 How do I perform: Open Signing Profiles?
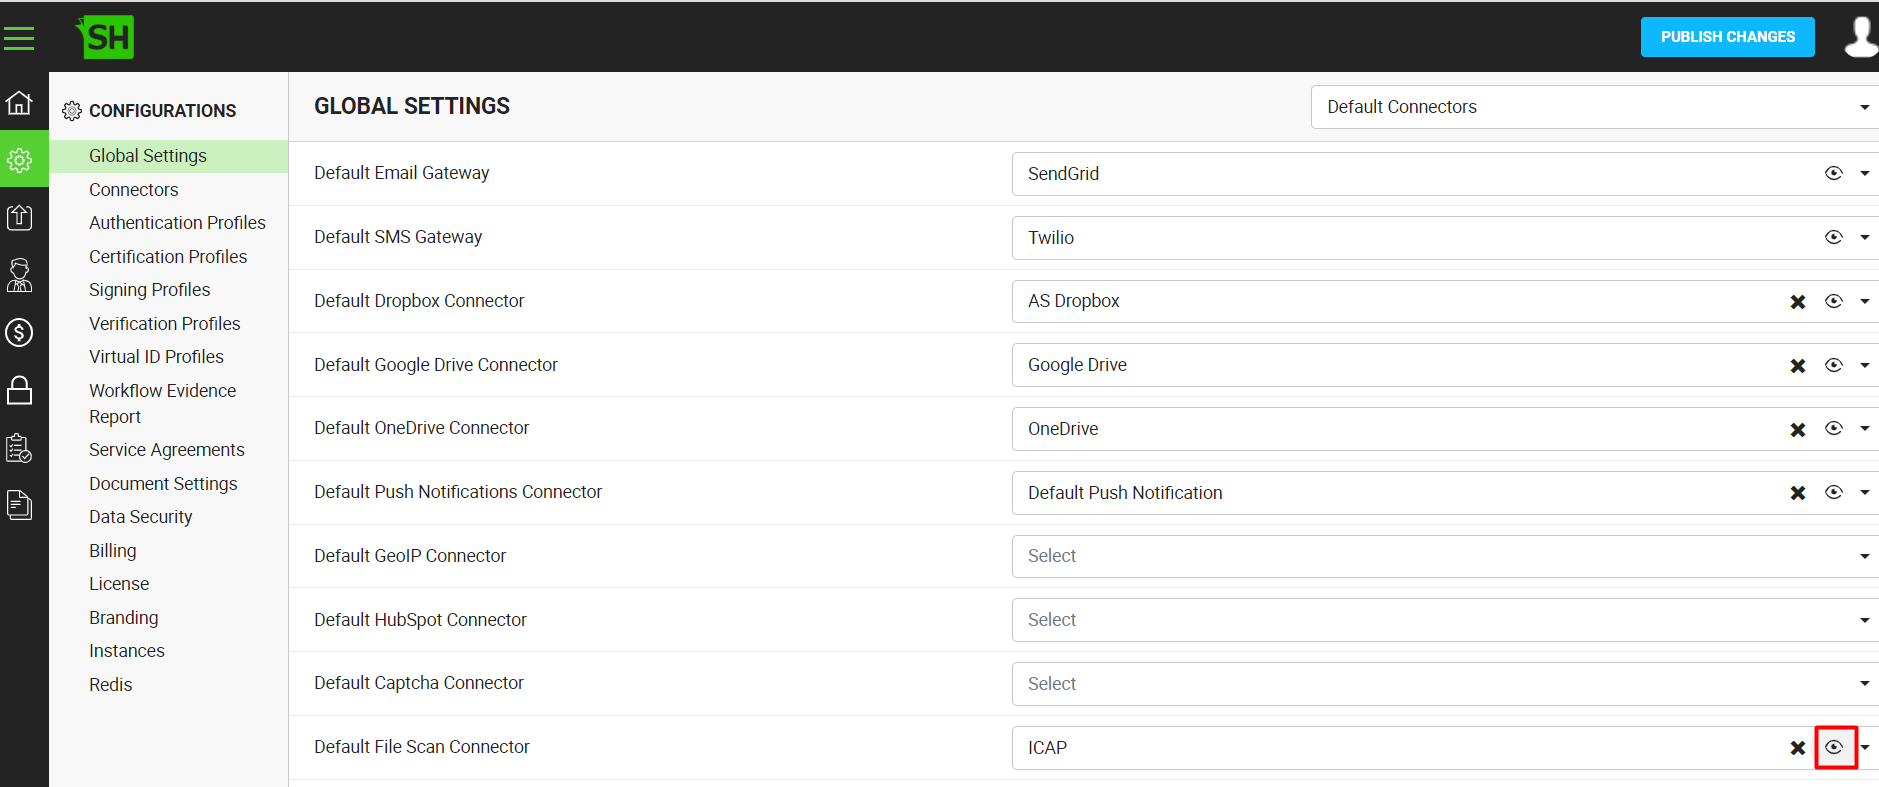(149, 290)
